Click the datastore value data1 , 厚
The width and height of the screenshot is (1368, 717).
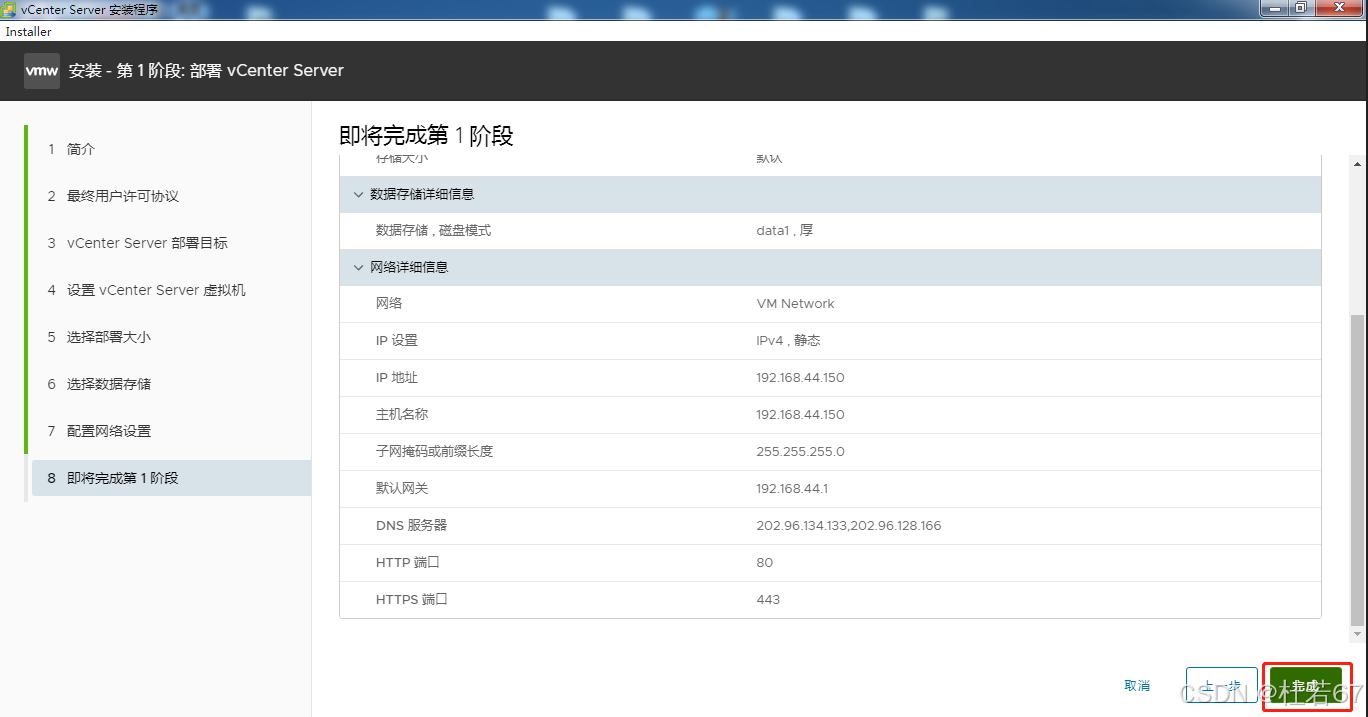(785, 231)
